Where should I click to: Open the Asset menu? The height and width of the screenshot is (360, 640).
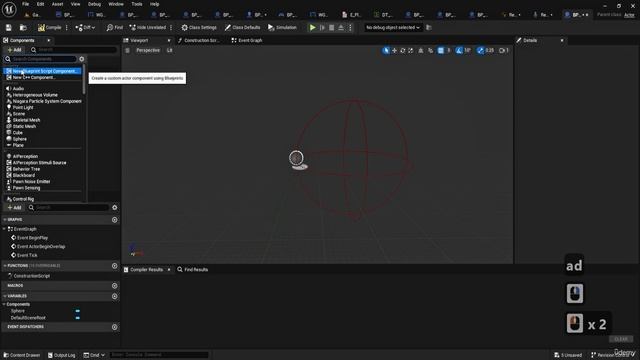tap(58, 4)
